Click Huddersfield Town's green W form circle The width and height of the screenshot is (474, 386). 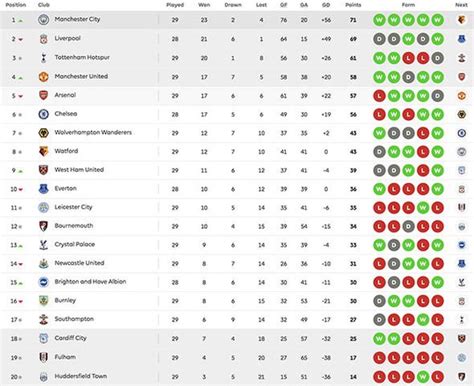423,377
